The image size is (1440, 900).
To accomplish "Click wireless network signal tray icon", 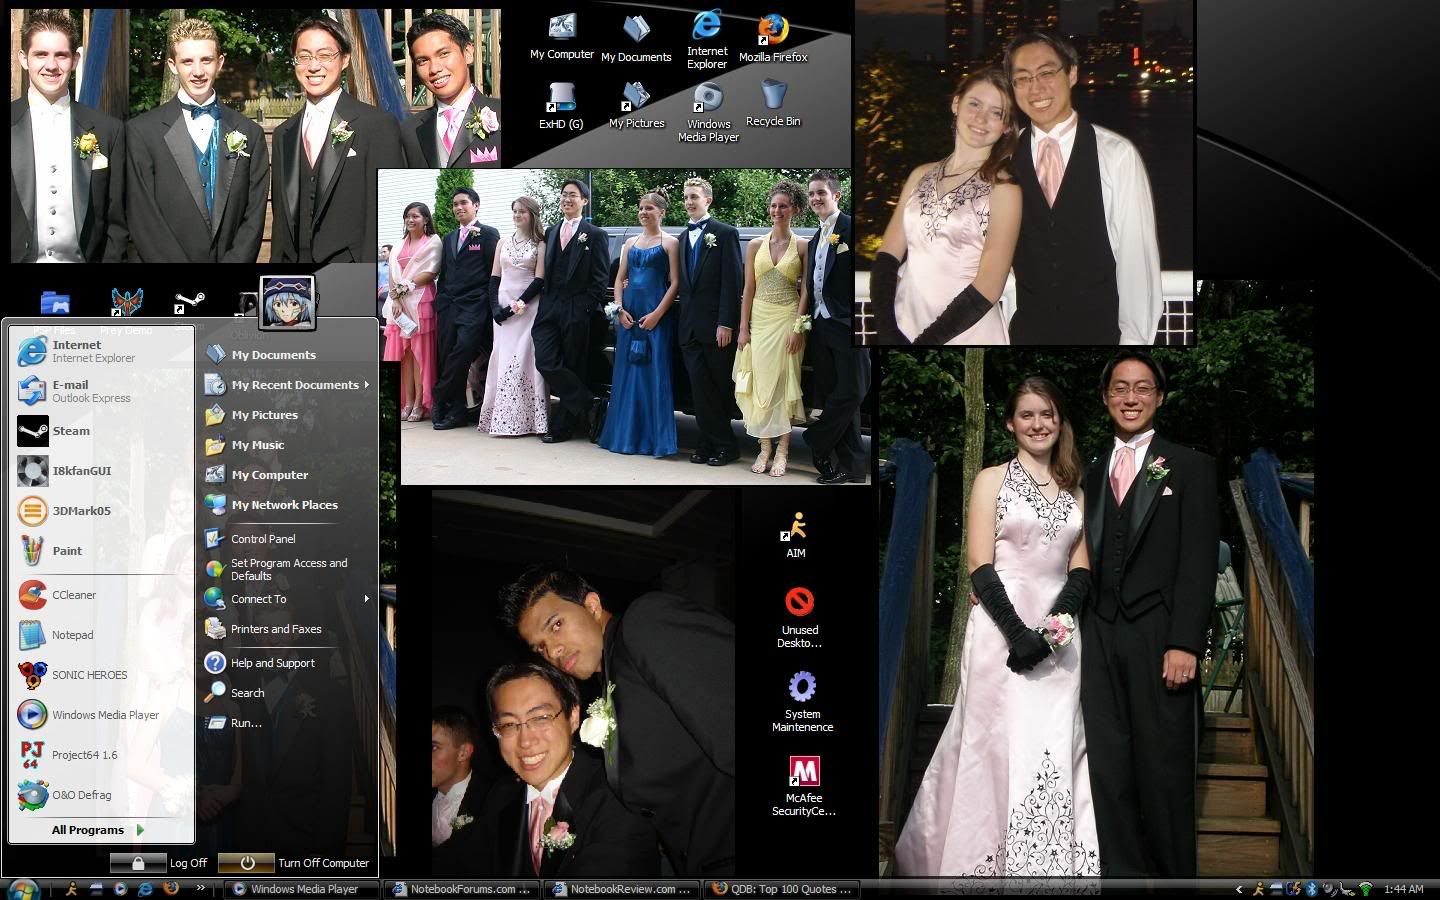I will (x=1365, y=889).
